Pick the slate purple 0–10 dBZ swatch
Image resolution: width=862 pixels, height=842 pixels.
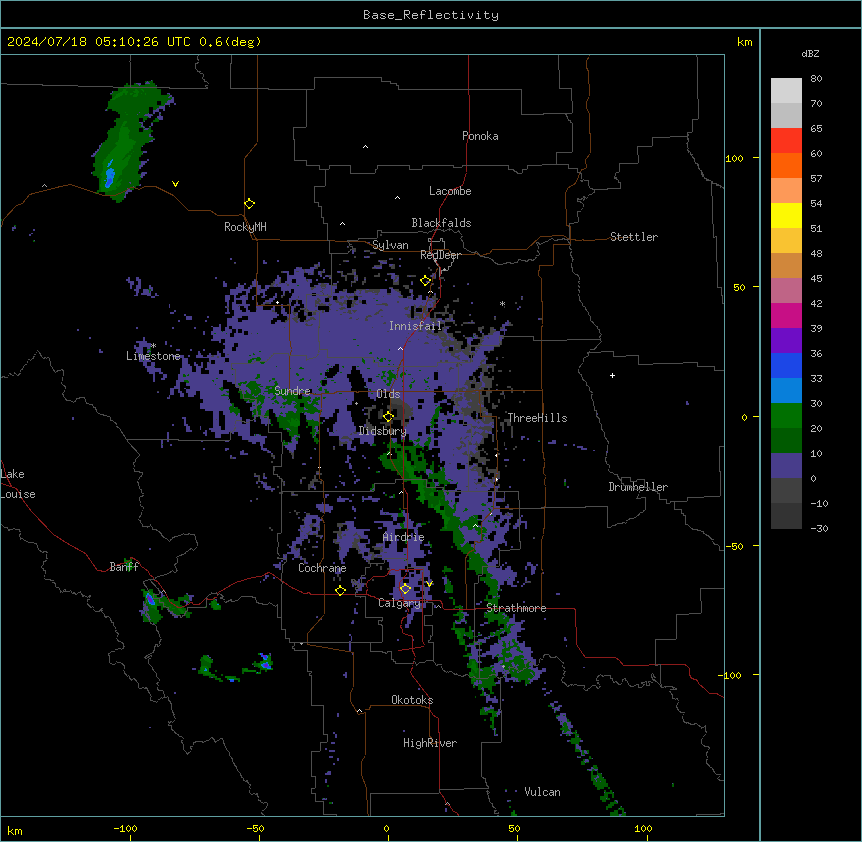click(x=786, y=466)
